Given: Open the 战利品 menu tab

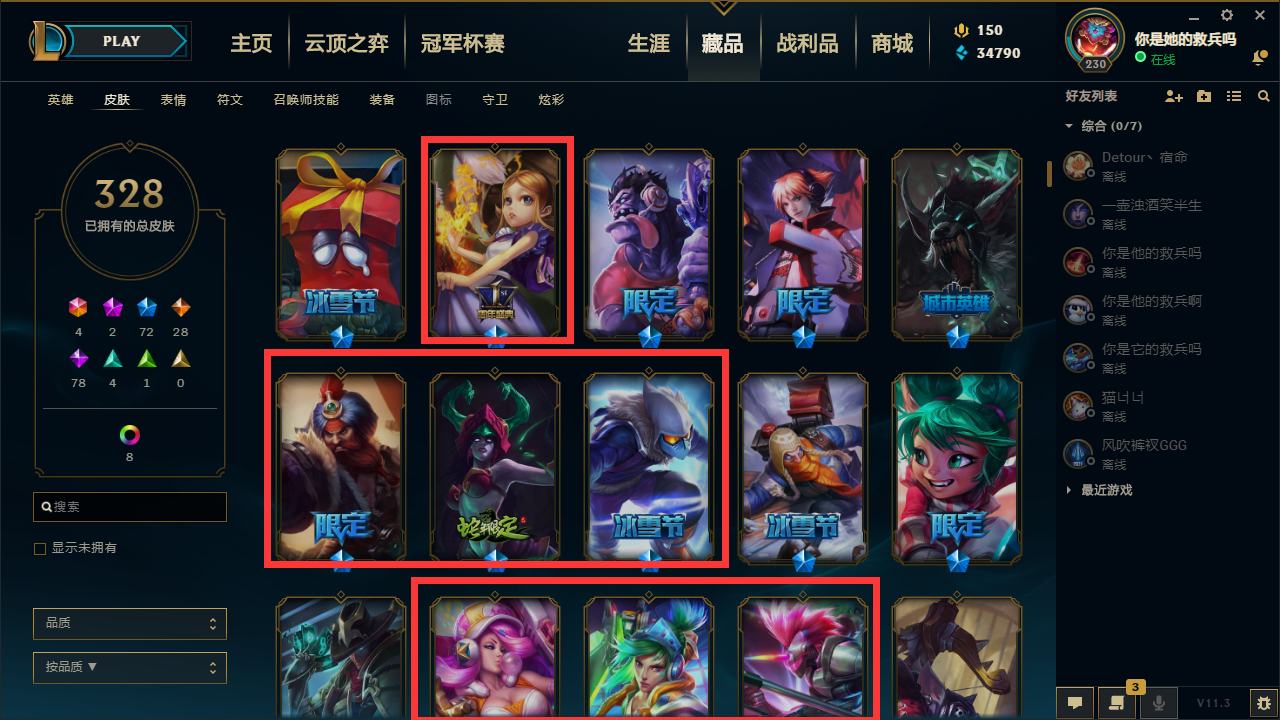Looking at the screenshot, I should coord(807,43).
